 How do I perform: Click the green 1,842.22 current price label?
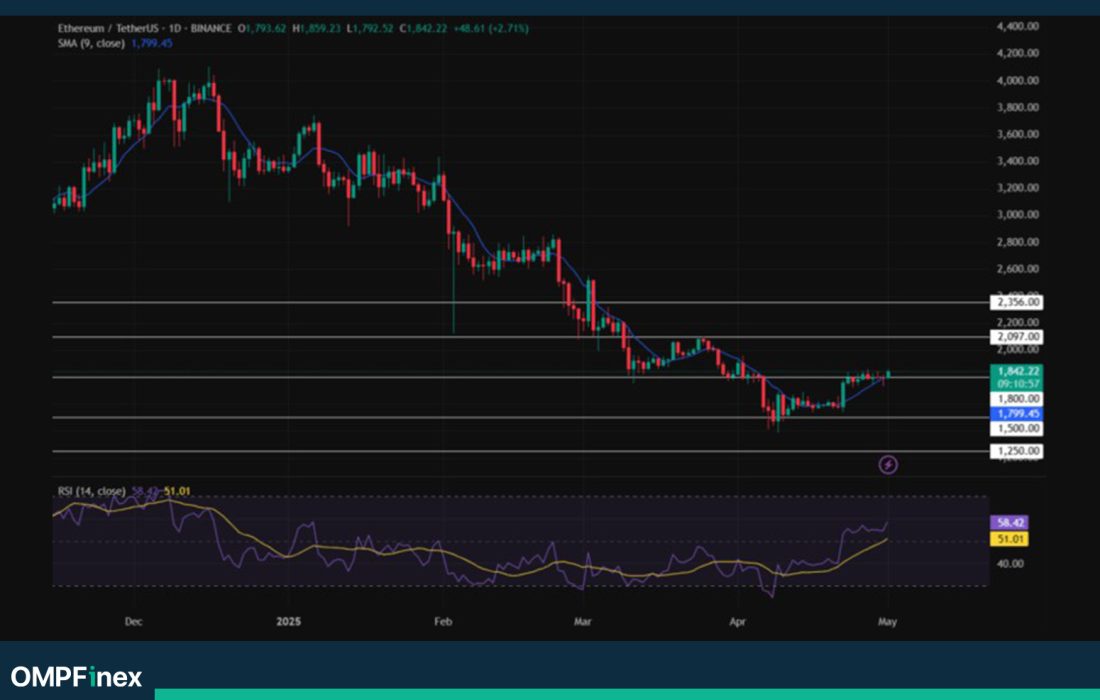click(x=1016, y=371)
